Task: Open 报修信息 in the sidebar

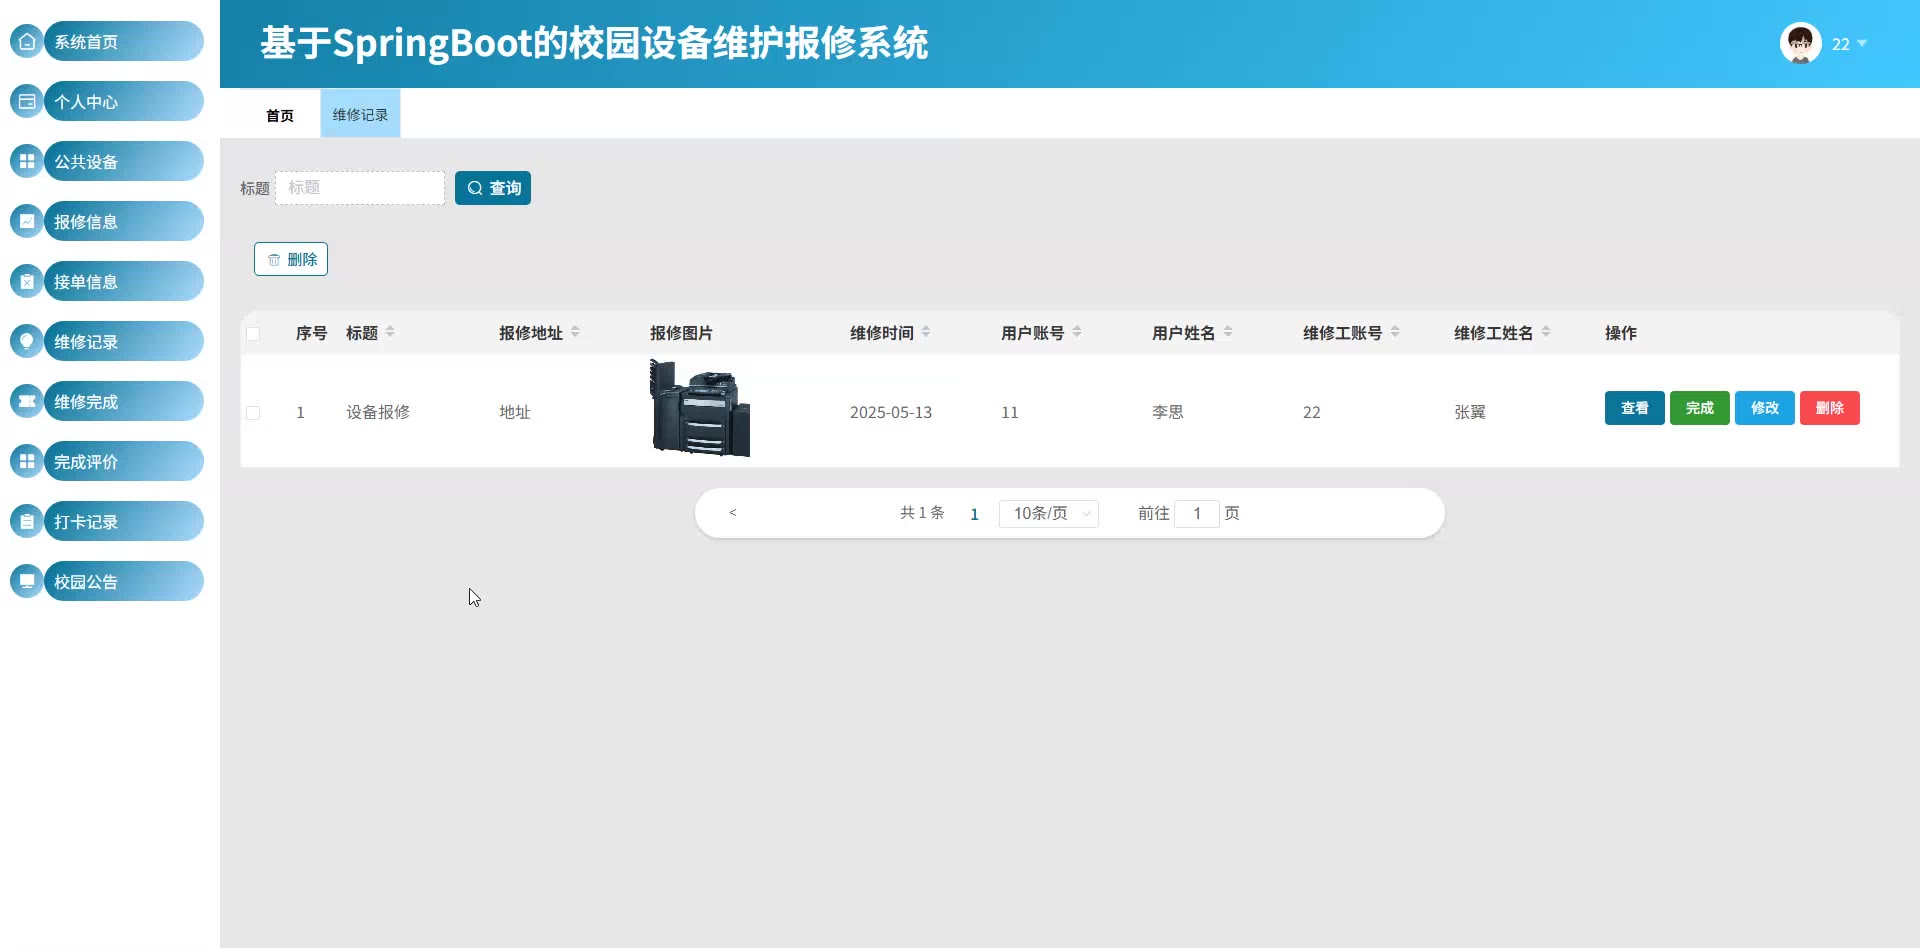Action: coord(124,221)
